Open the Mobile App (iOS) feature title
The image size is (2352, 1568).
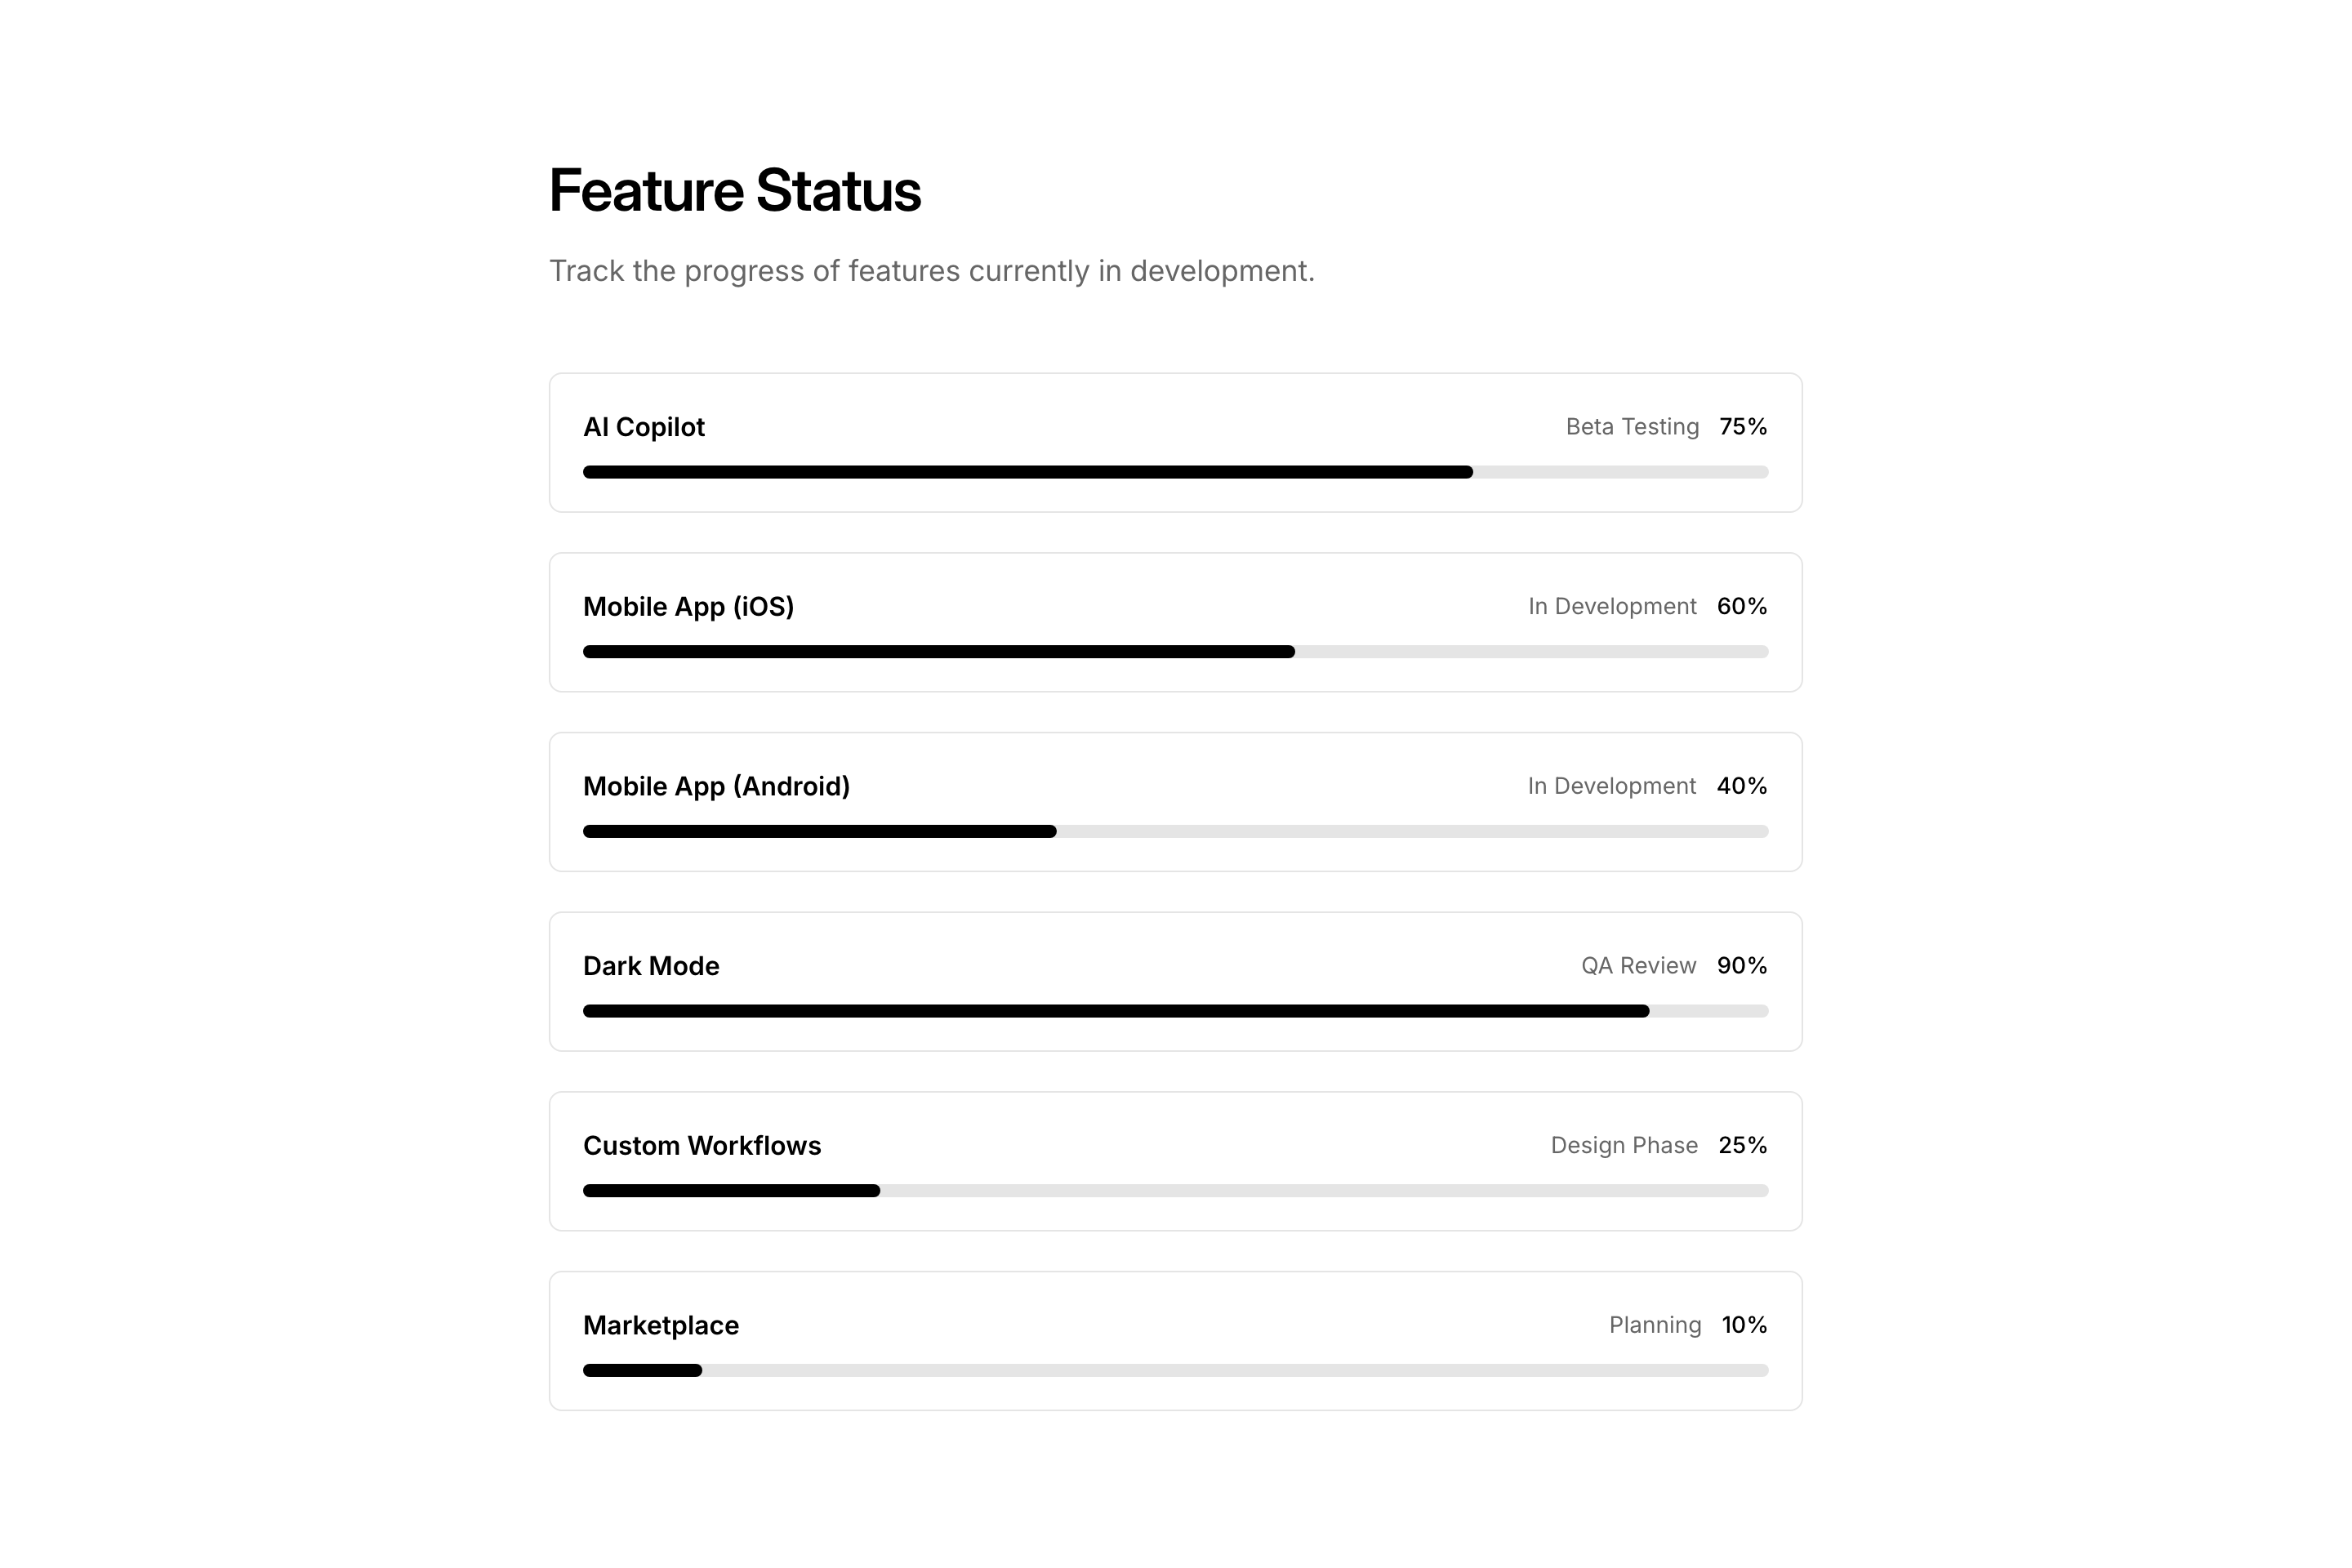click(688, 607)
